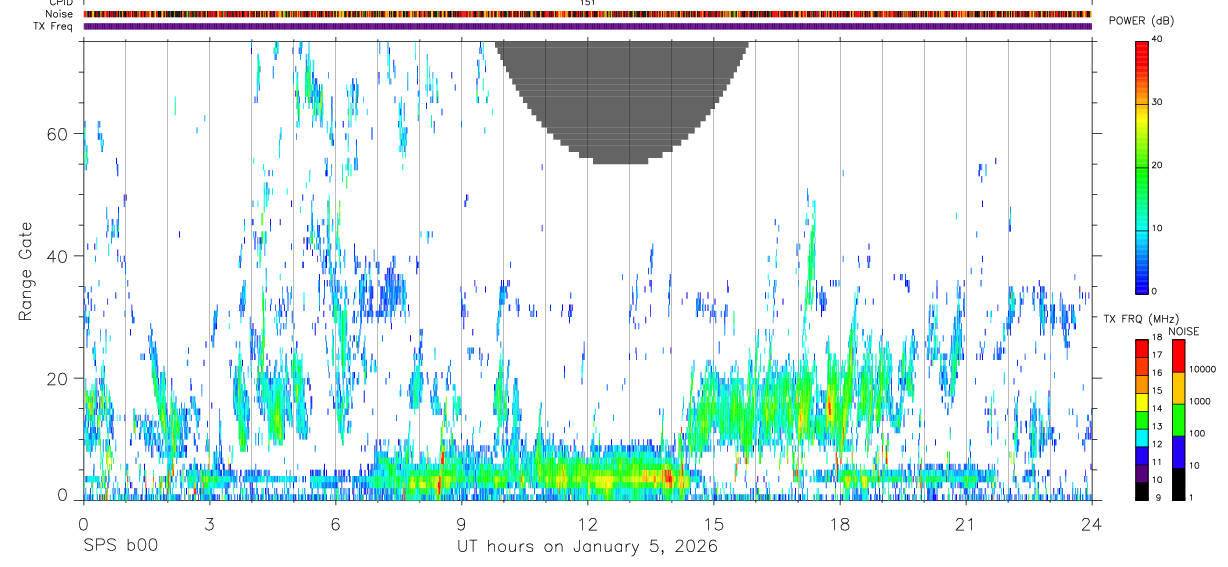Click the 20 tick on POWER scale
Viewport: 1228px width, 567px height.
coord(1158,165)
